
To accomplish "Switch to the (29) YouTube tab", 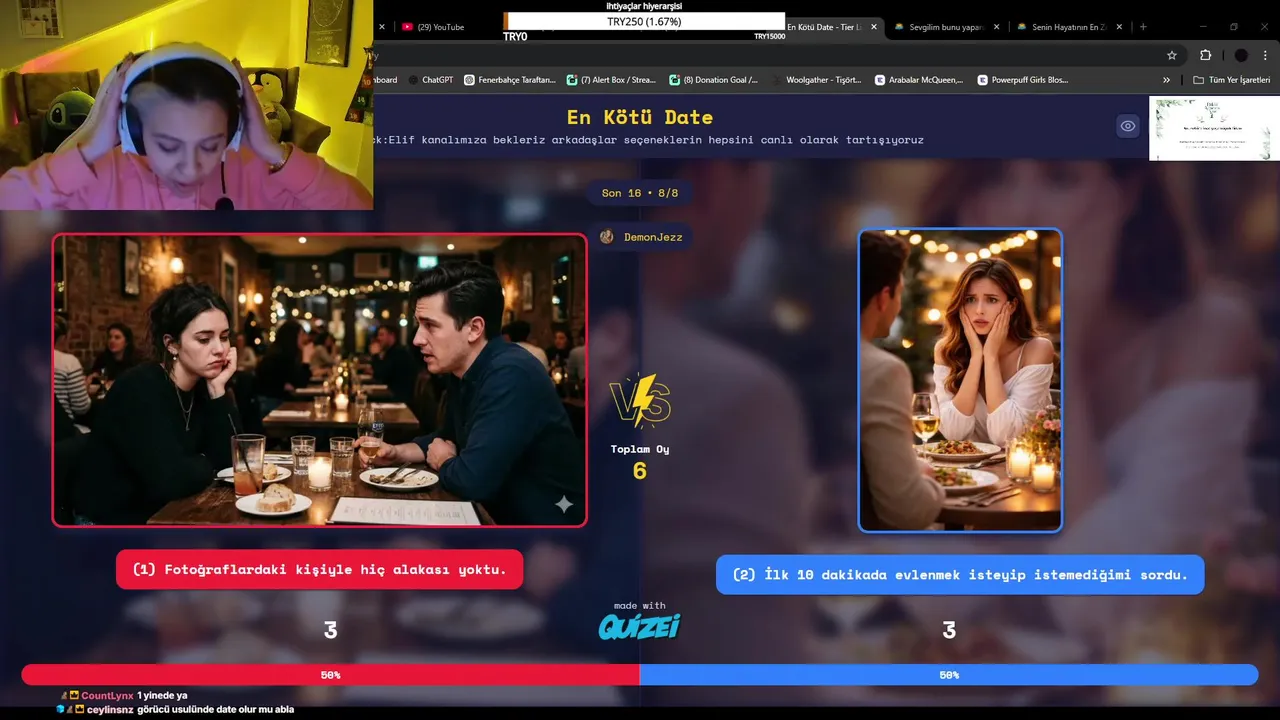I will pyautogui.click(x=440, y=27).
